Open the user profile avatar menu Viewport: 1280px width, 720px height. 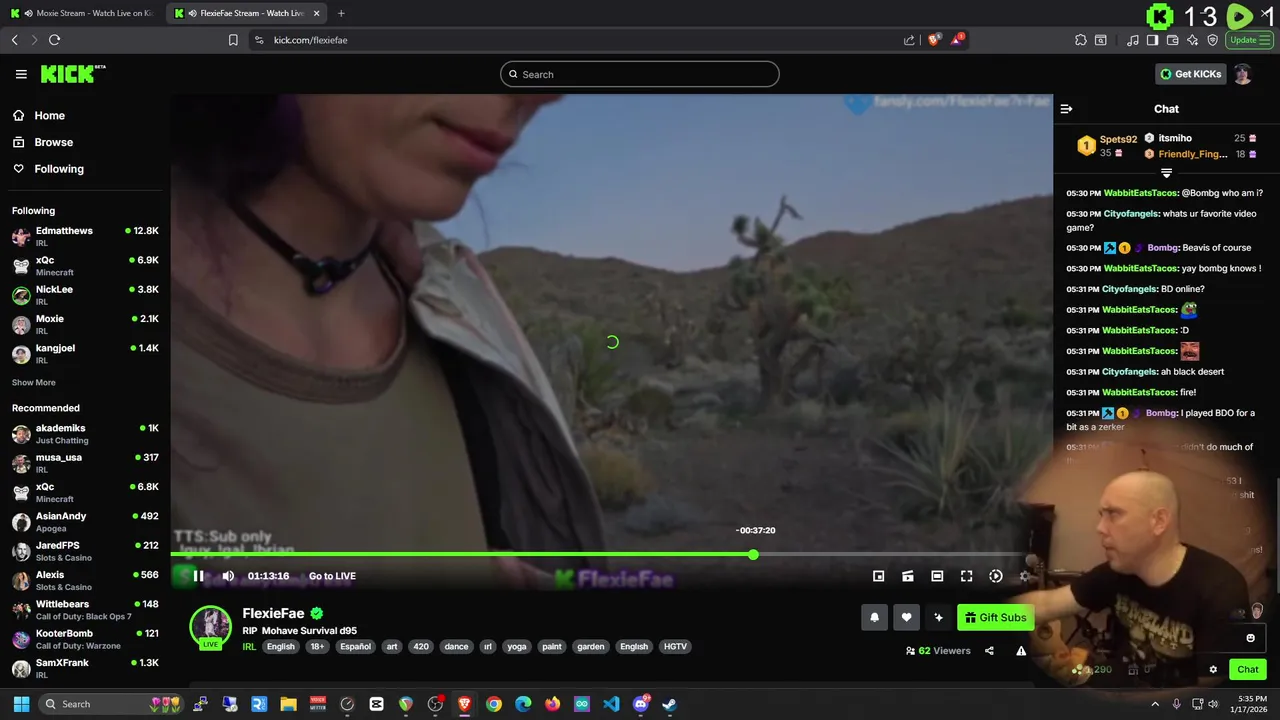click(x=1242, y=74)
